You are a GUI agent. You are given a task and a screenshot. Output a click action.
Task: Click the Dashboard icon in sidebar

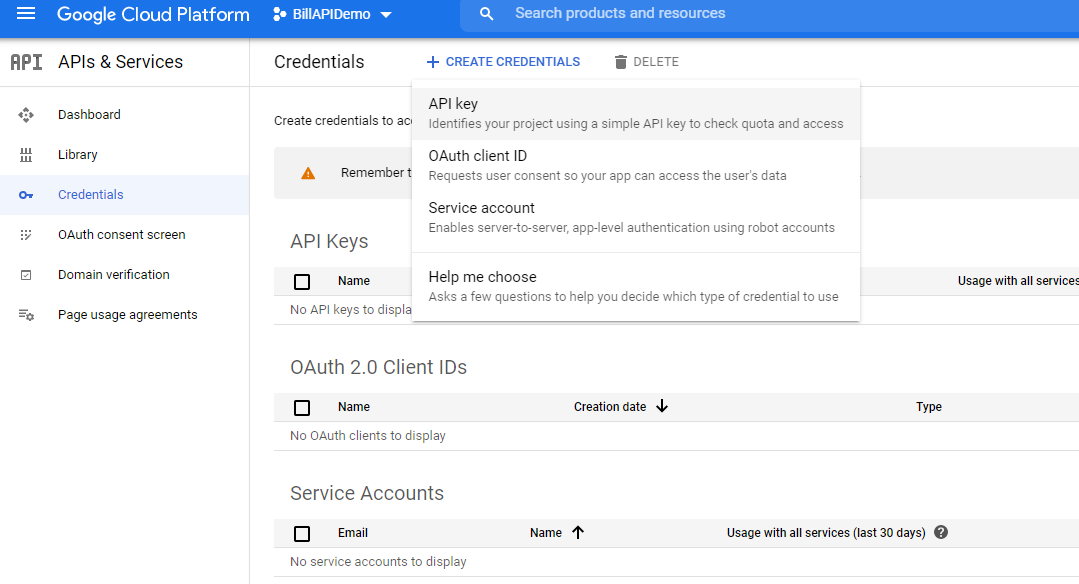26,115
